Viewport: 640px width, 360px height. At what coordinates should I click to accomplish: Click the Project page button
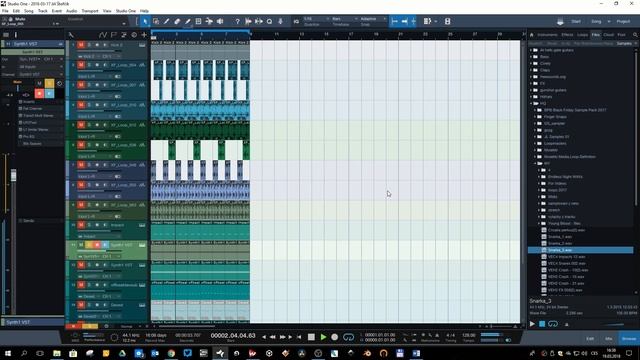click(x=623, y=22)
